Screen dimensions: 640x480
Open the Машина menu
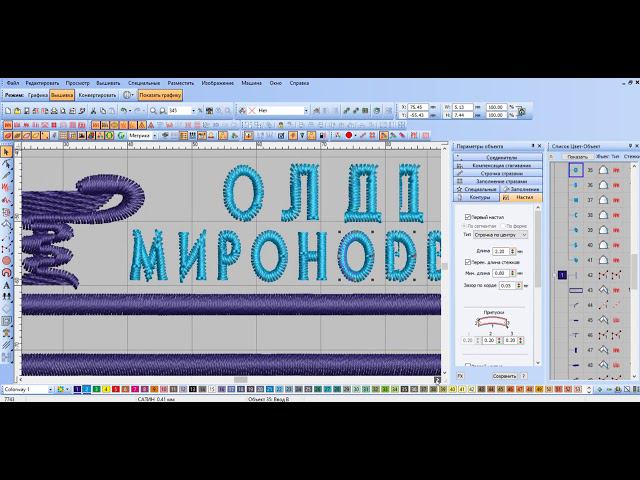(x=251, y=83)
